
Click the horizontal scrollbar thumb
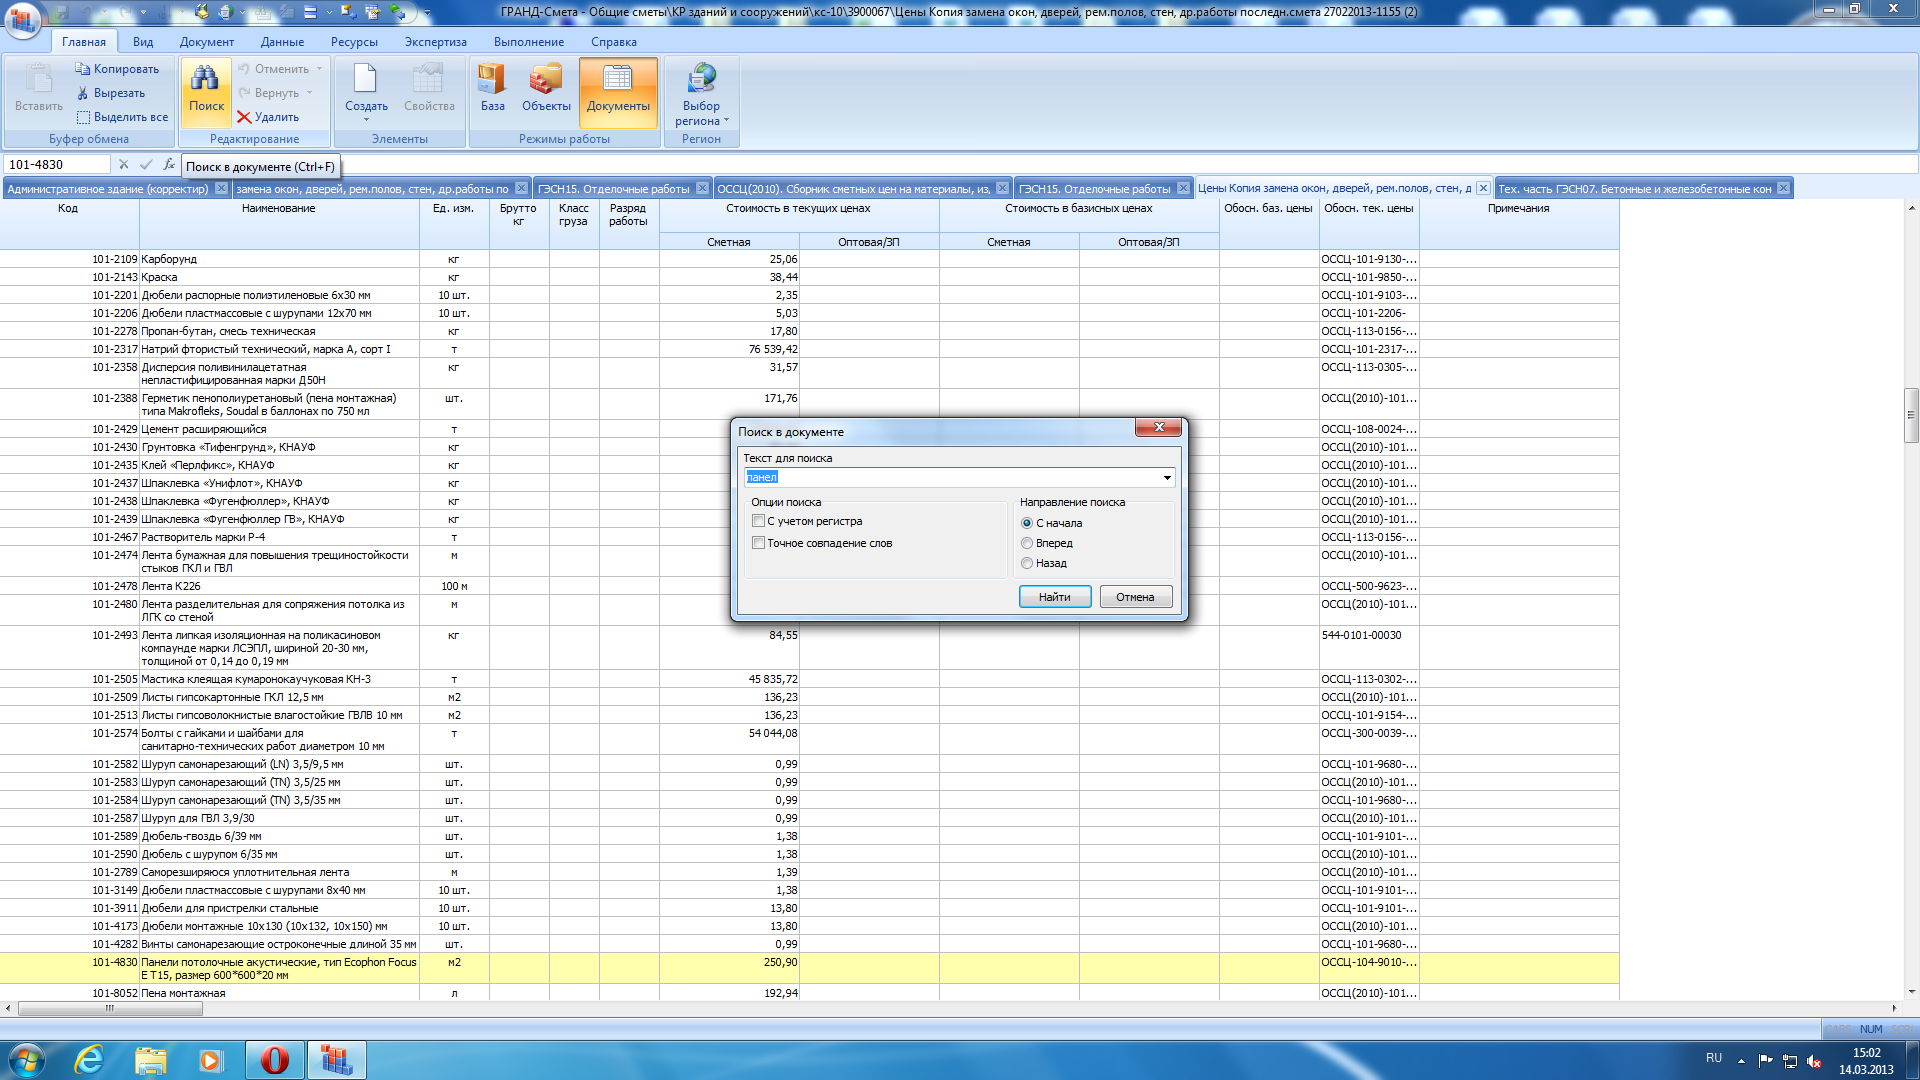click(110, 1008)
